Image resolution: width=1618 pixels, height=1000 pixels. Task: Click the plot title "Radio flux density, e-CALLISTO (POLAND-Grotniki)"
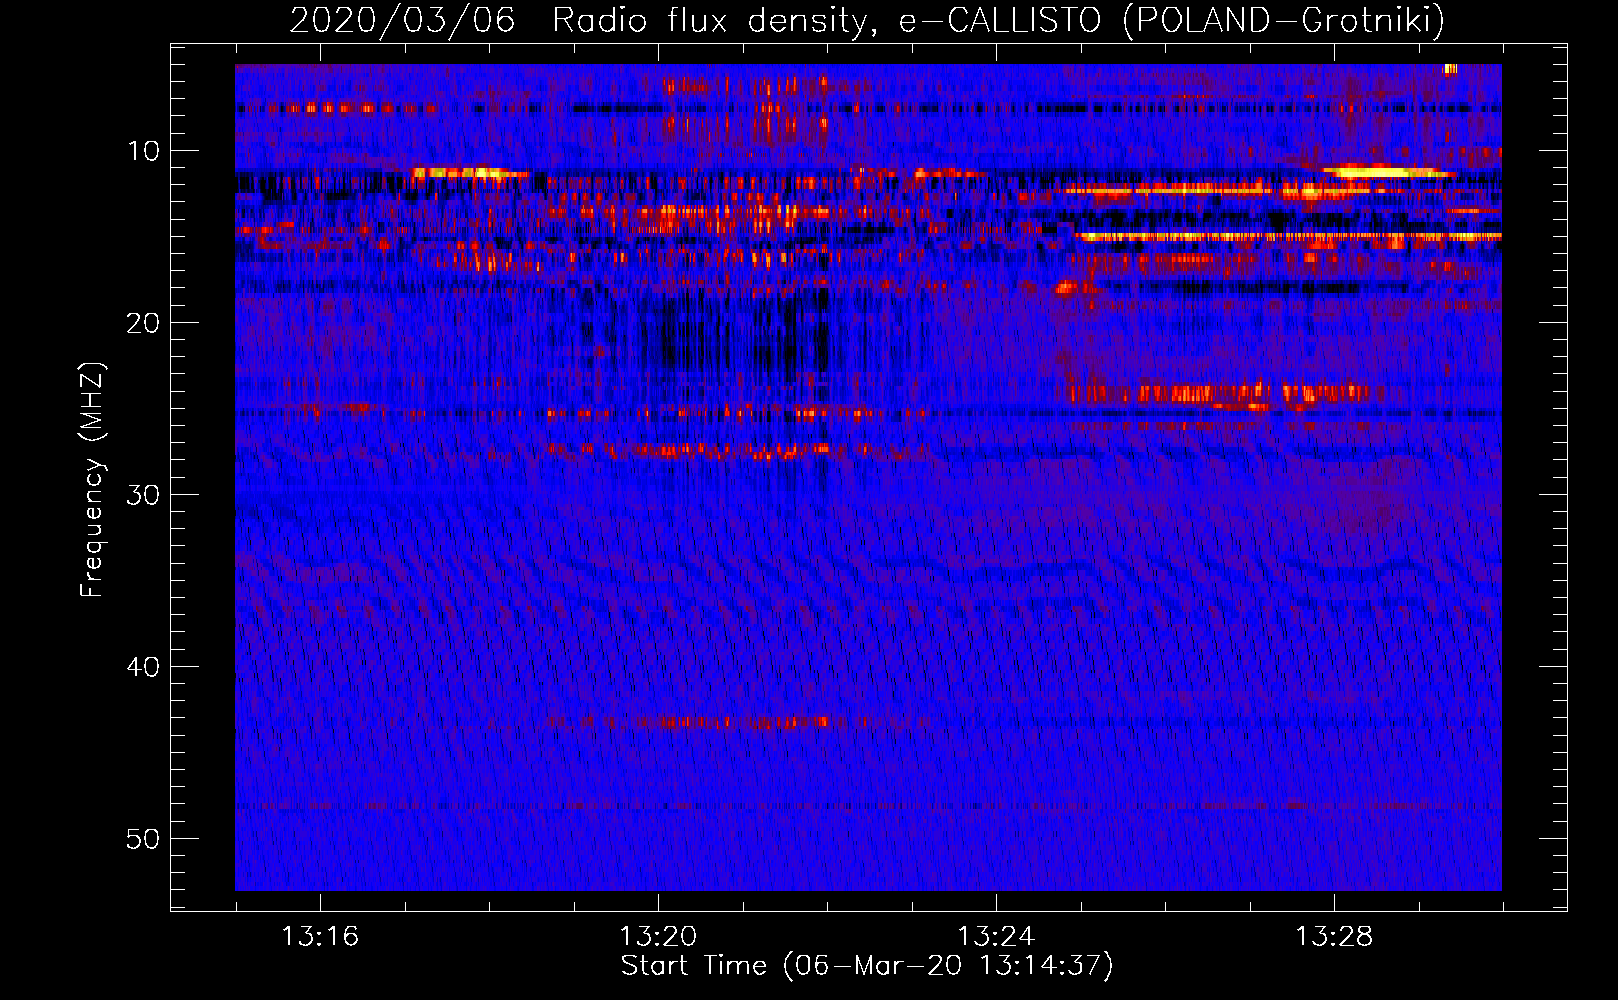click(x=998, y=20)
